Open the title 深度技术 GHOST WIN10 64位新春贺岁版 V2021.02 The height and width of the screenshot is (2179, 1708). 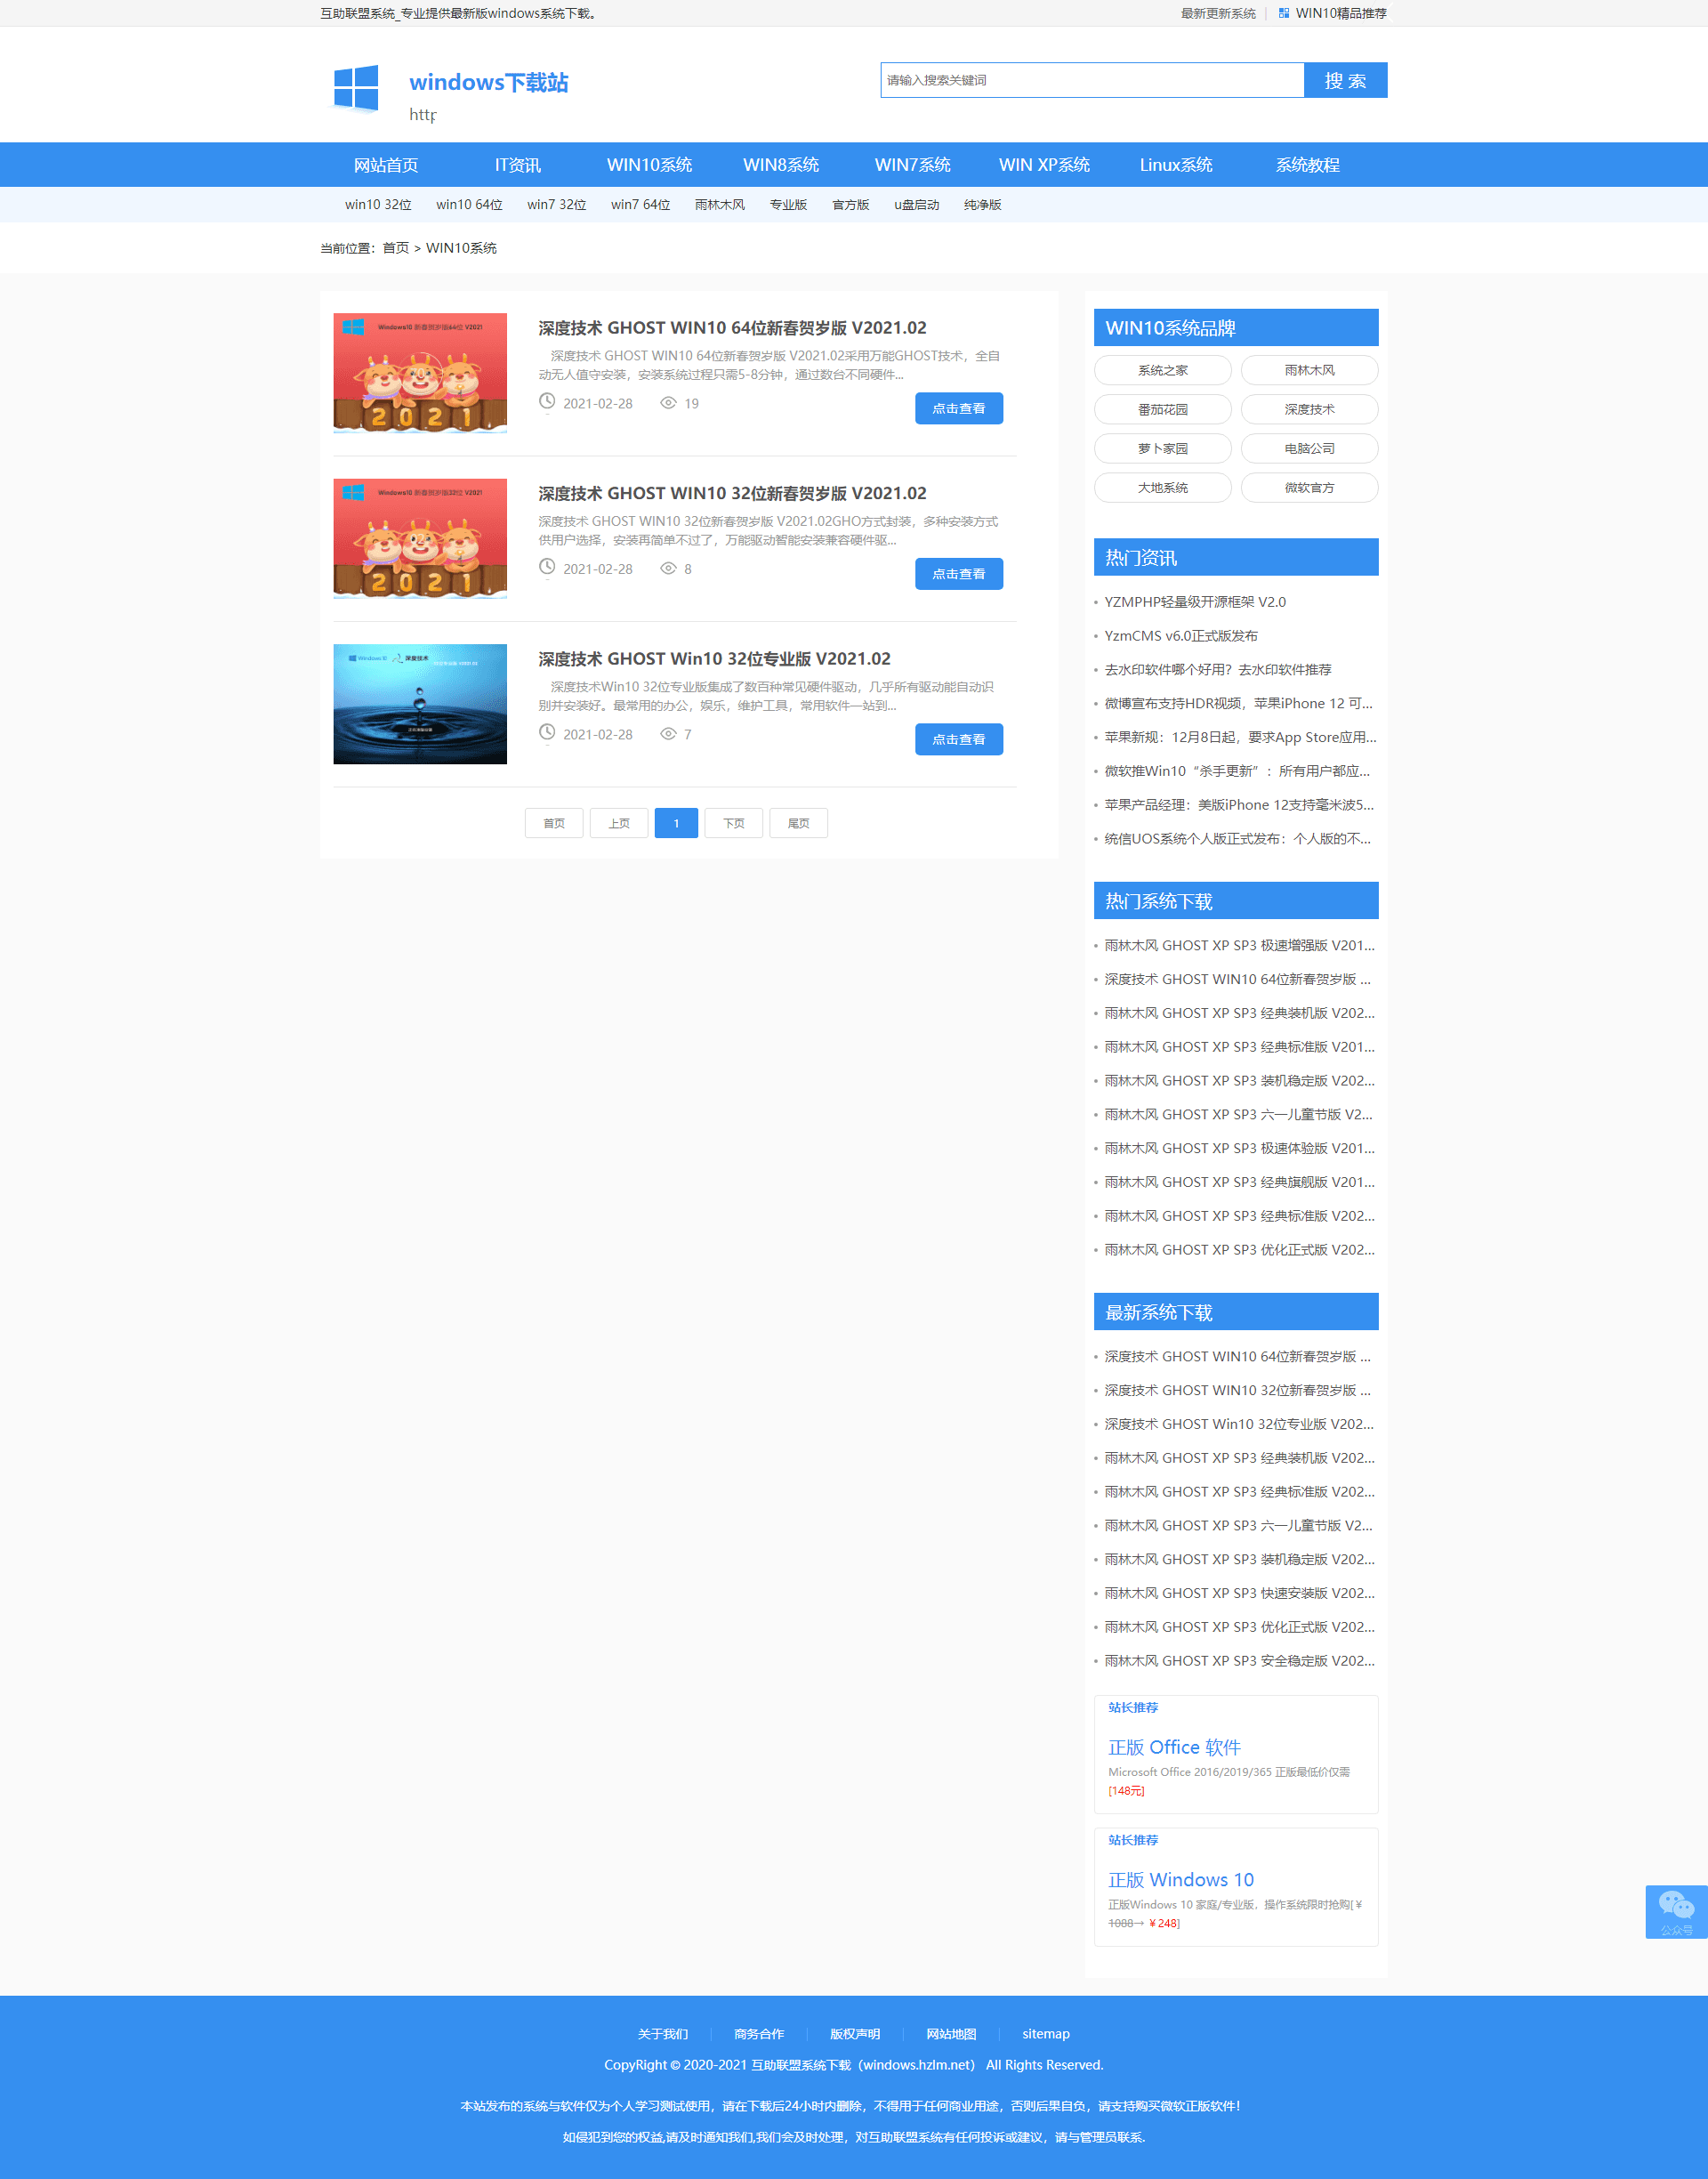[732, 328]
